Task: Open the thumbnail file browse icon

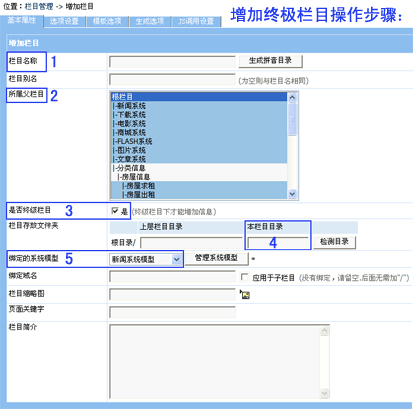Action: [245, 294]
